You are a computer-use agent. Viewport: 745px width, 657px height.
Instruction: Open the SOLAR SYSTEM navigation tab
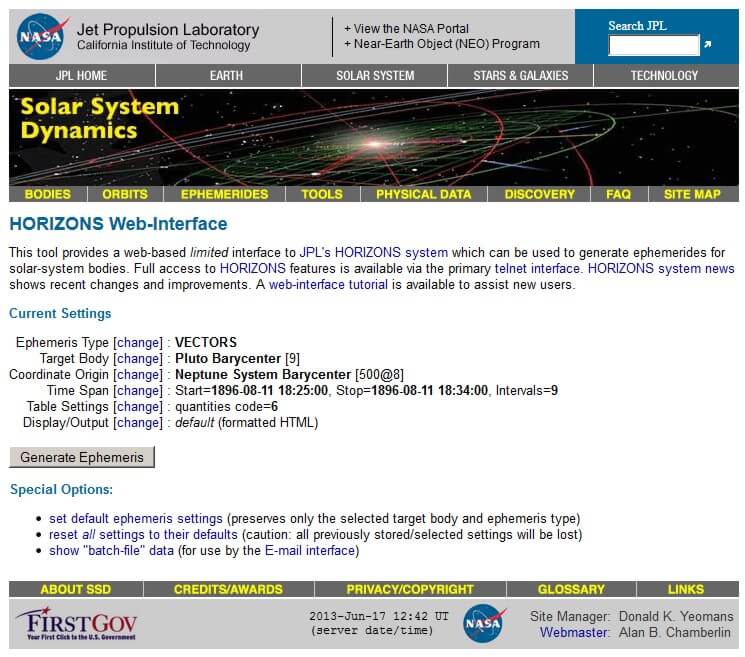(375, 76)
